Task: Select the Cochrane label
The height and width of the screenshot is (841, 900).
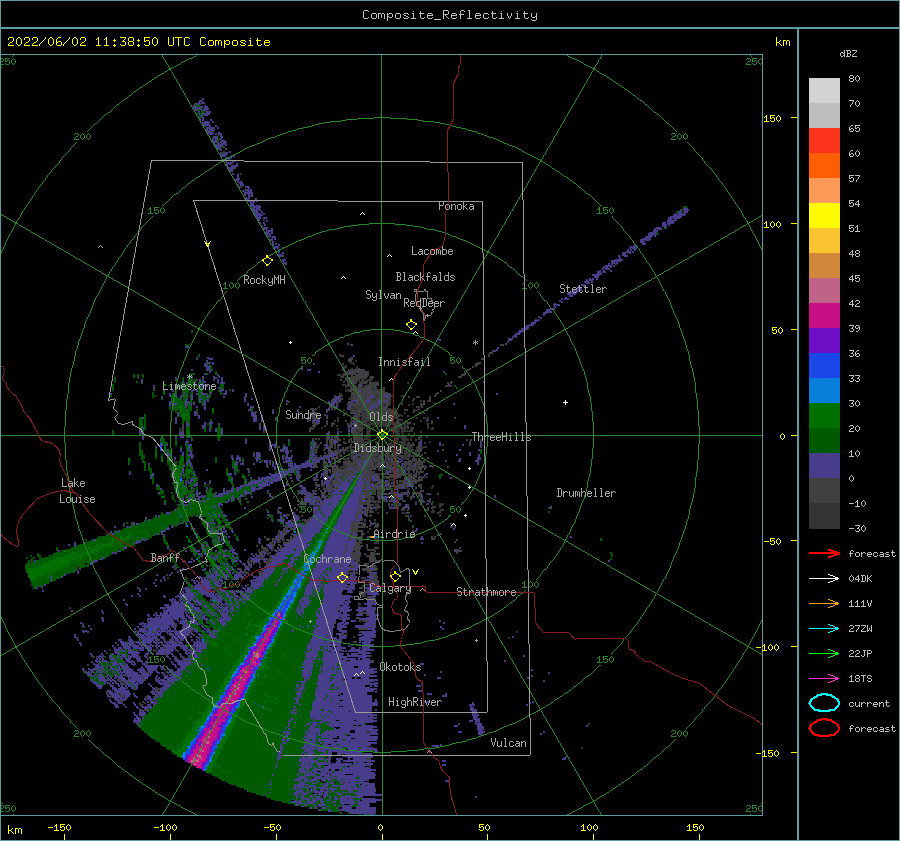Action: 327,559
